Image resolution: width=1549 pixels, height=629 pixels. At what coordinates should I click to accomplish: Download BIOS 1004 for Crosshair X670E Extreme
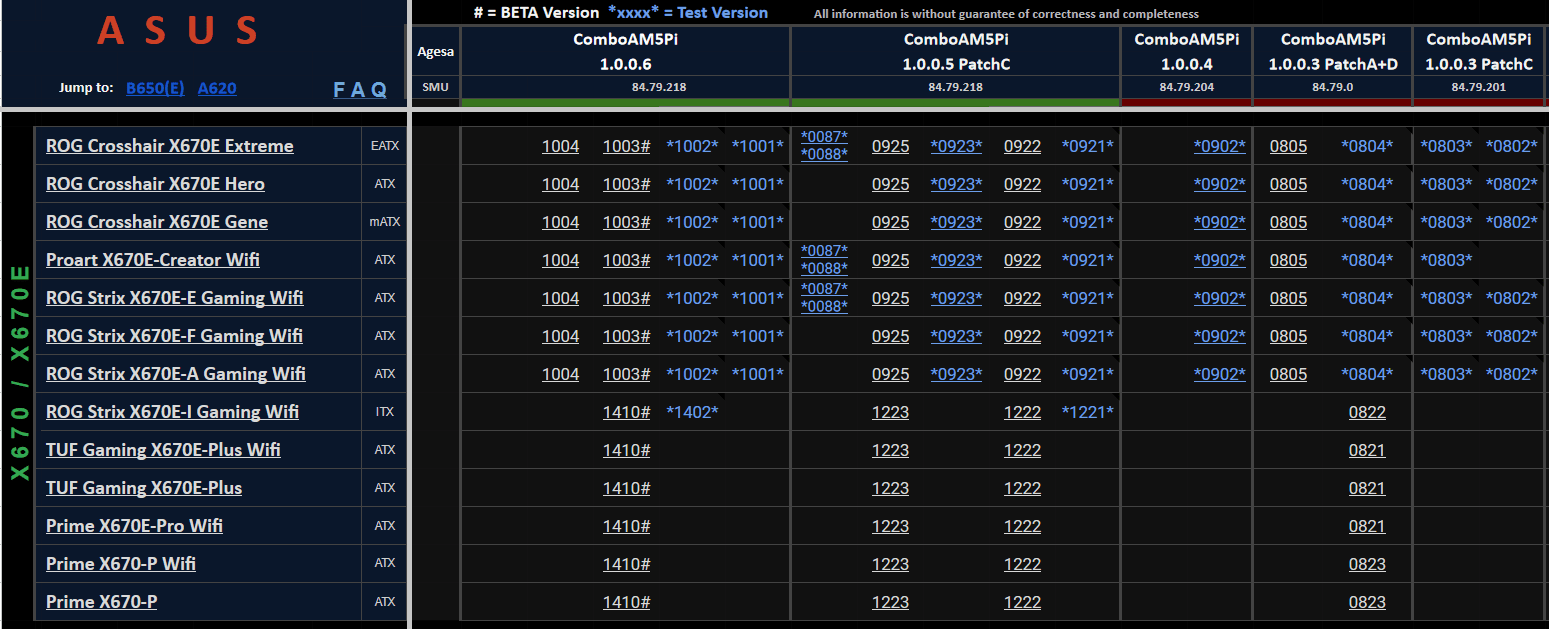pos(560,146)
